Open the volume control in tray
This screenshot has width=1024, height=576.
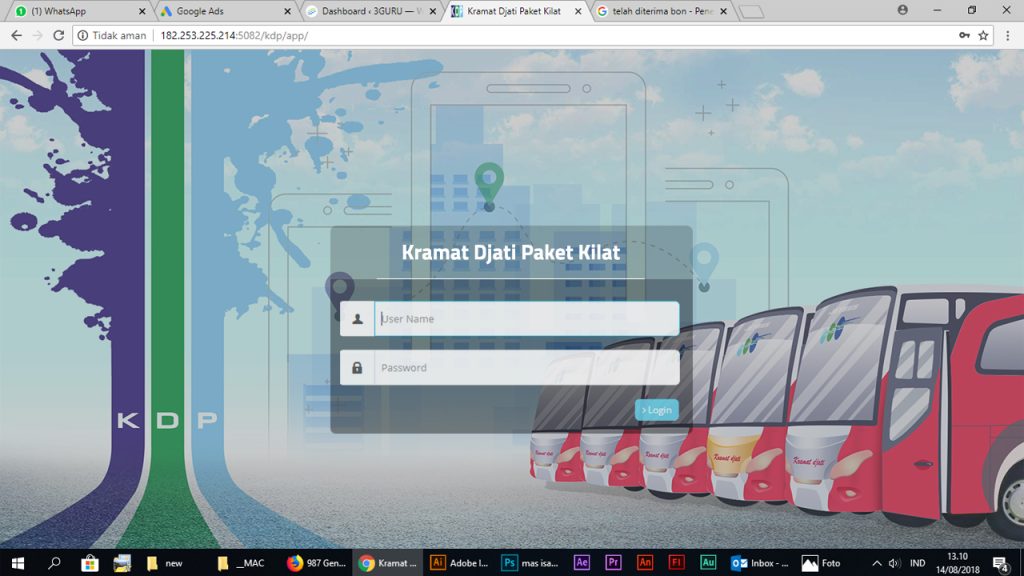894,563
